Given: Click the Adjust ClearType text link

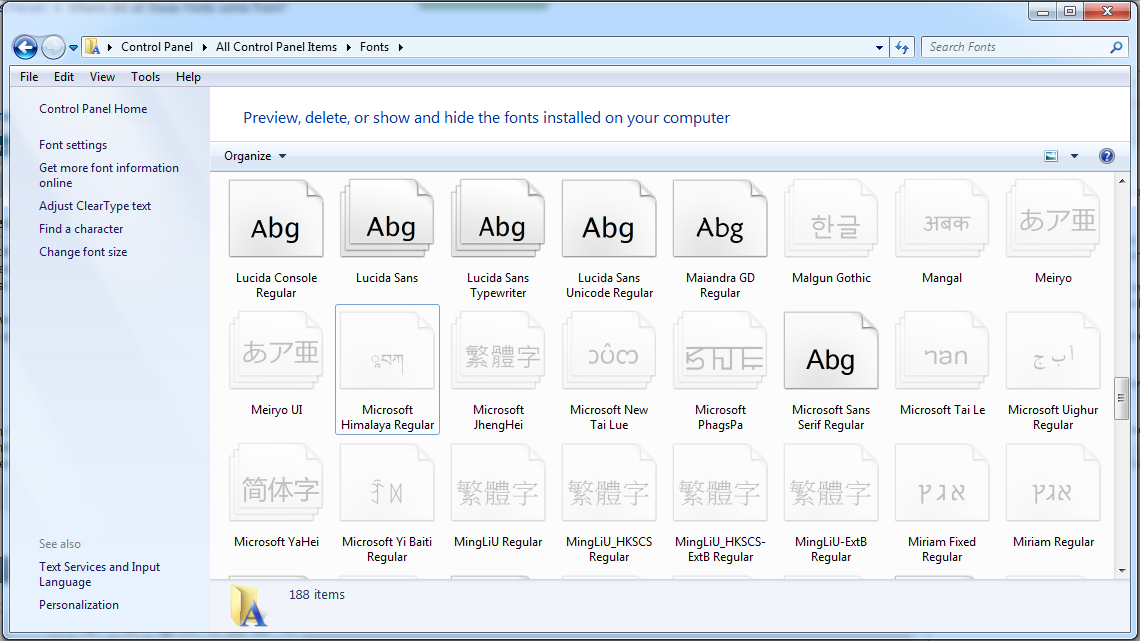Looking at the screenshot, I should (95, 206).
